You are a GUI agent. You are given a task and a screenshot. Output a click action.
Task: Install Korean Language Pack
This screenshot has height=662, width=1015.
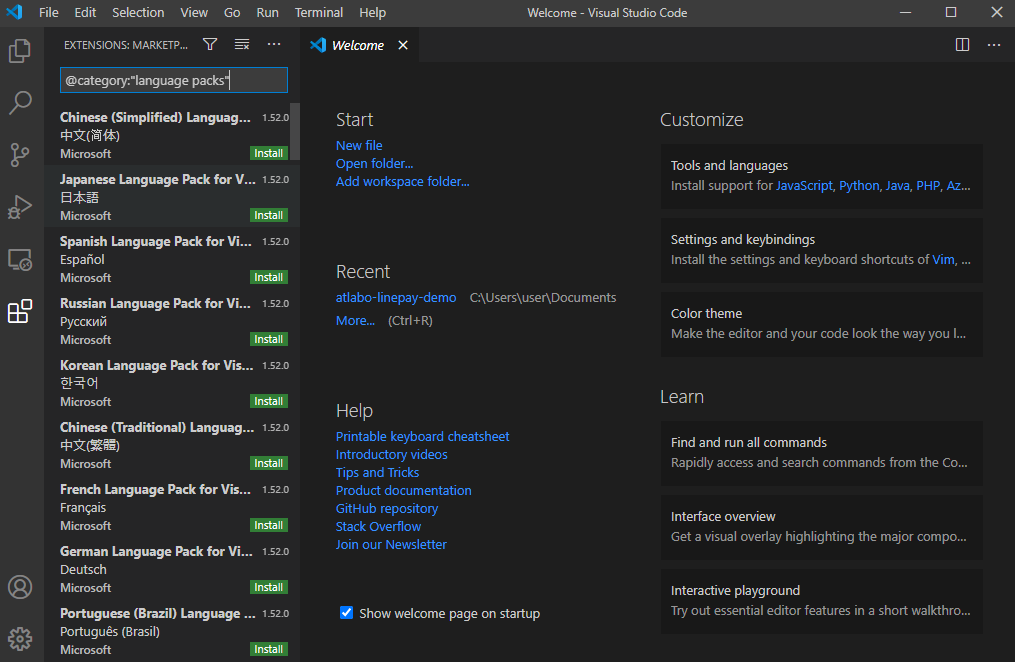pyautogui.click(x=269, y=401)
